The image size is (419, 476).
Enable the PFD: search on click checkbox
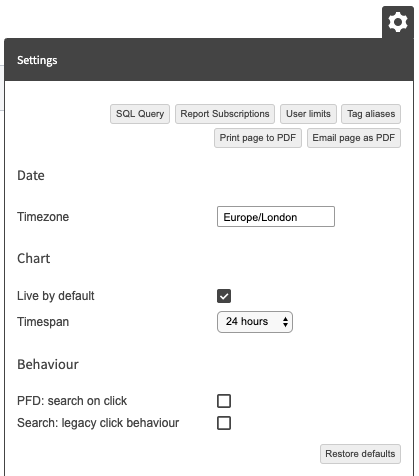click(x=224, y=401)
